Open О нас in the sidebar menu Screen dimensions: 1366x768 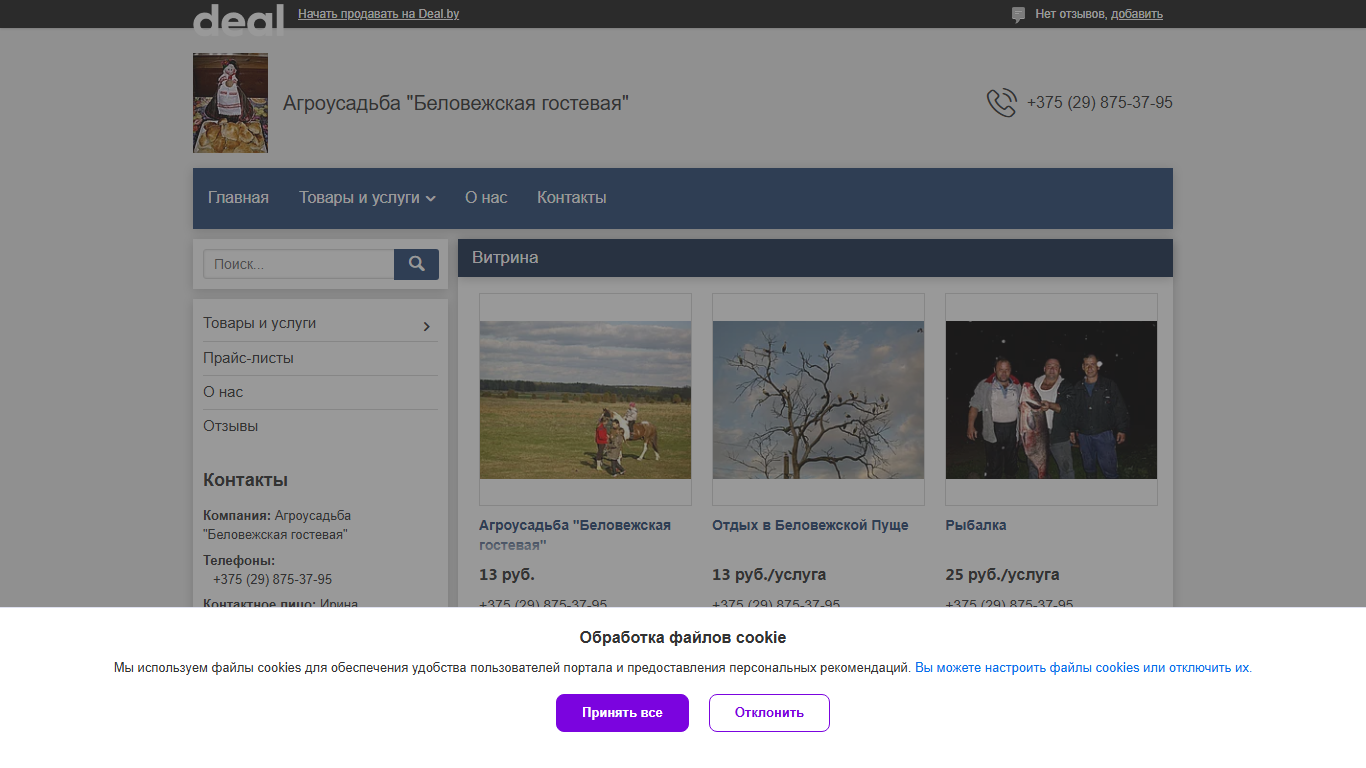click(223, 392)
